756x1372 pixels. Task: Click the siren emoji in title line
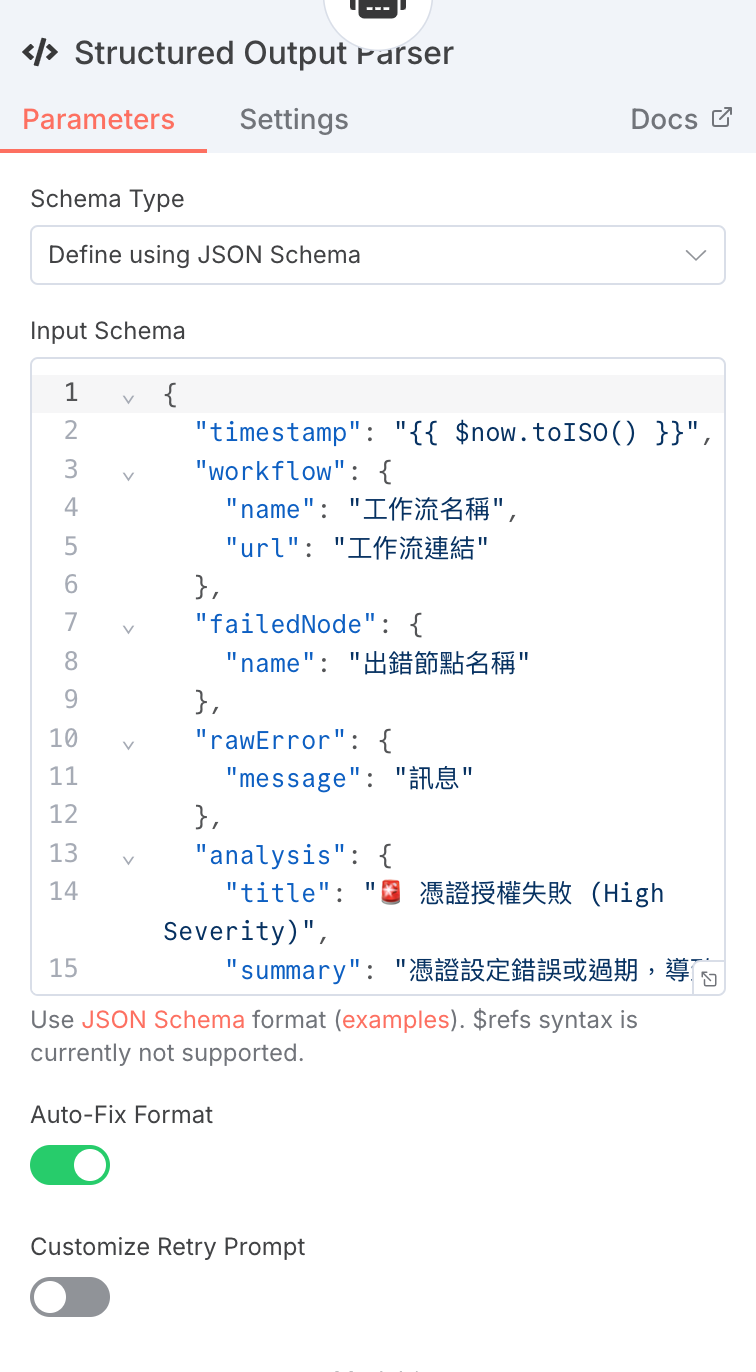(391, 893)
